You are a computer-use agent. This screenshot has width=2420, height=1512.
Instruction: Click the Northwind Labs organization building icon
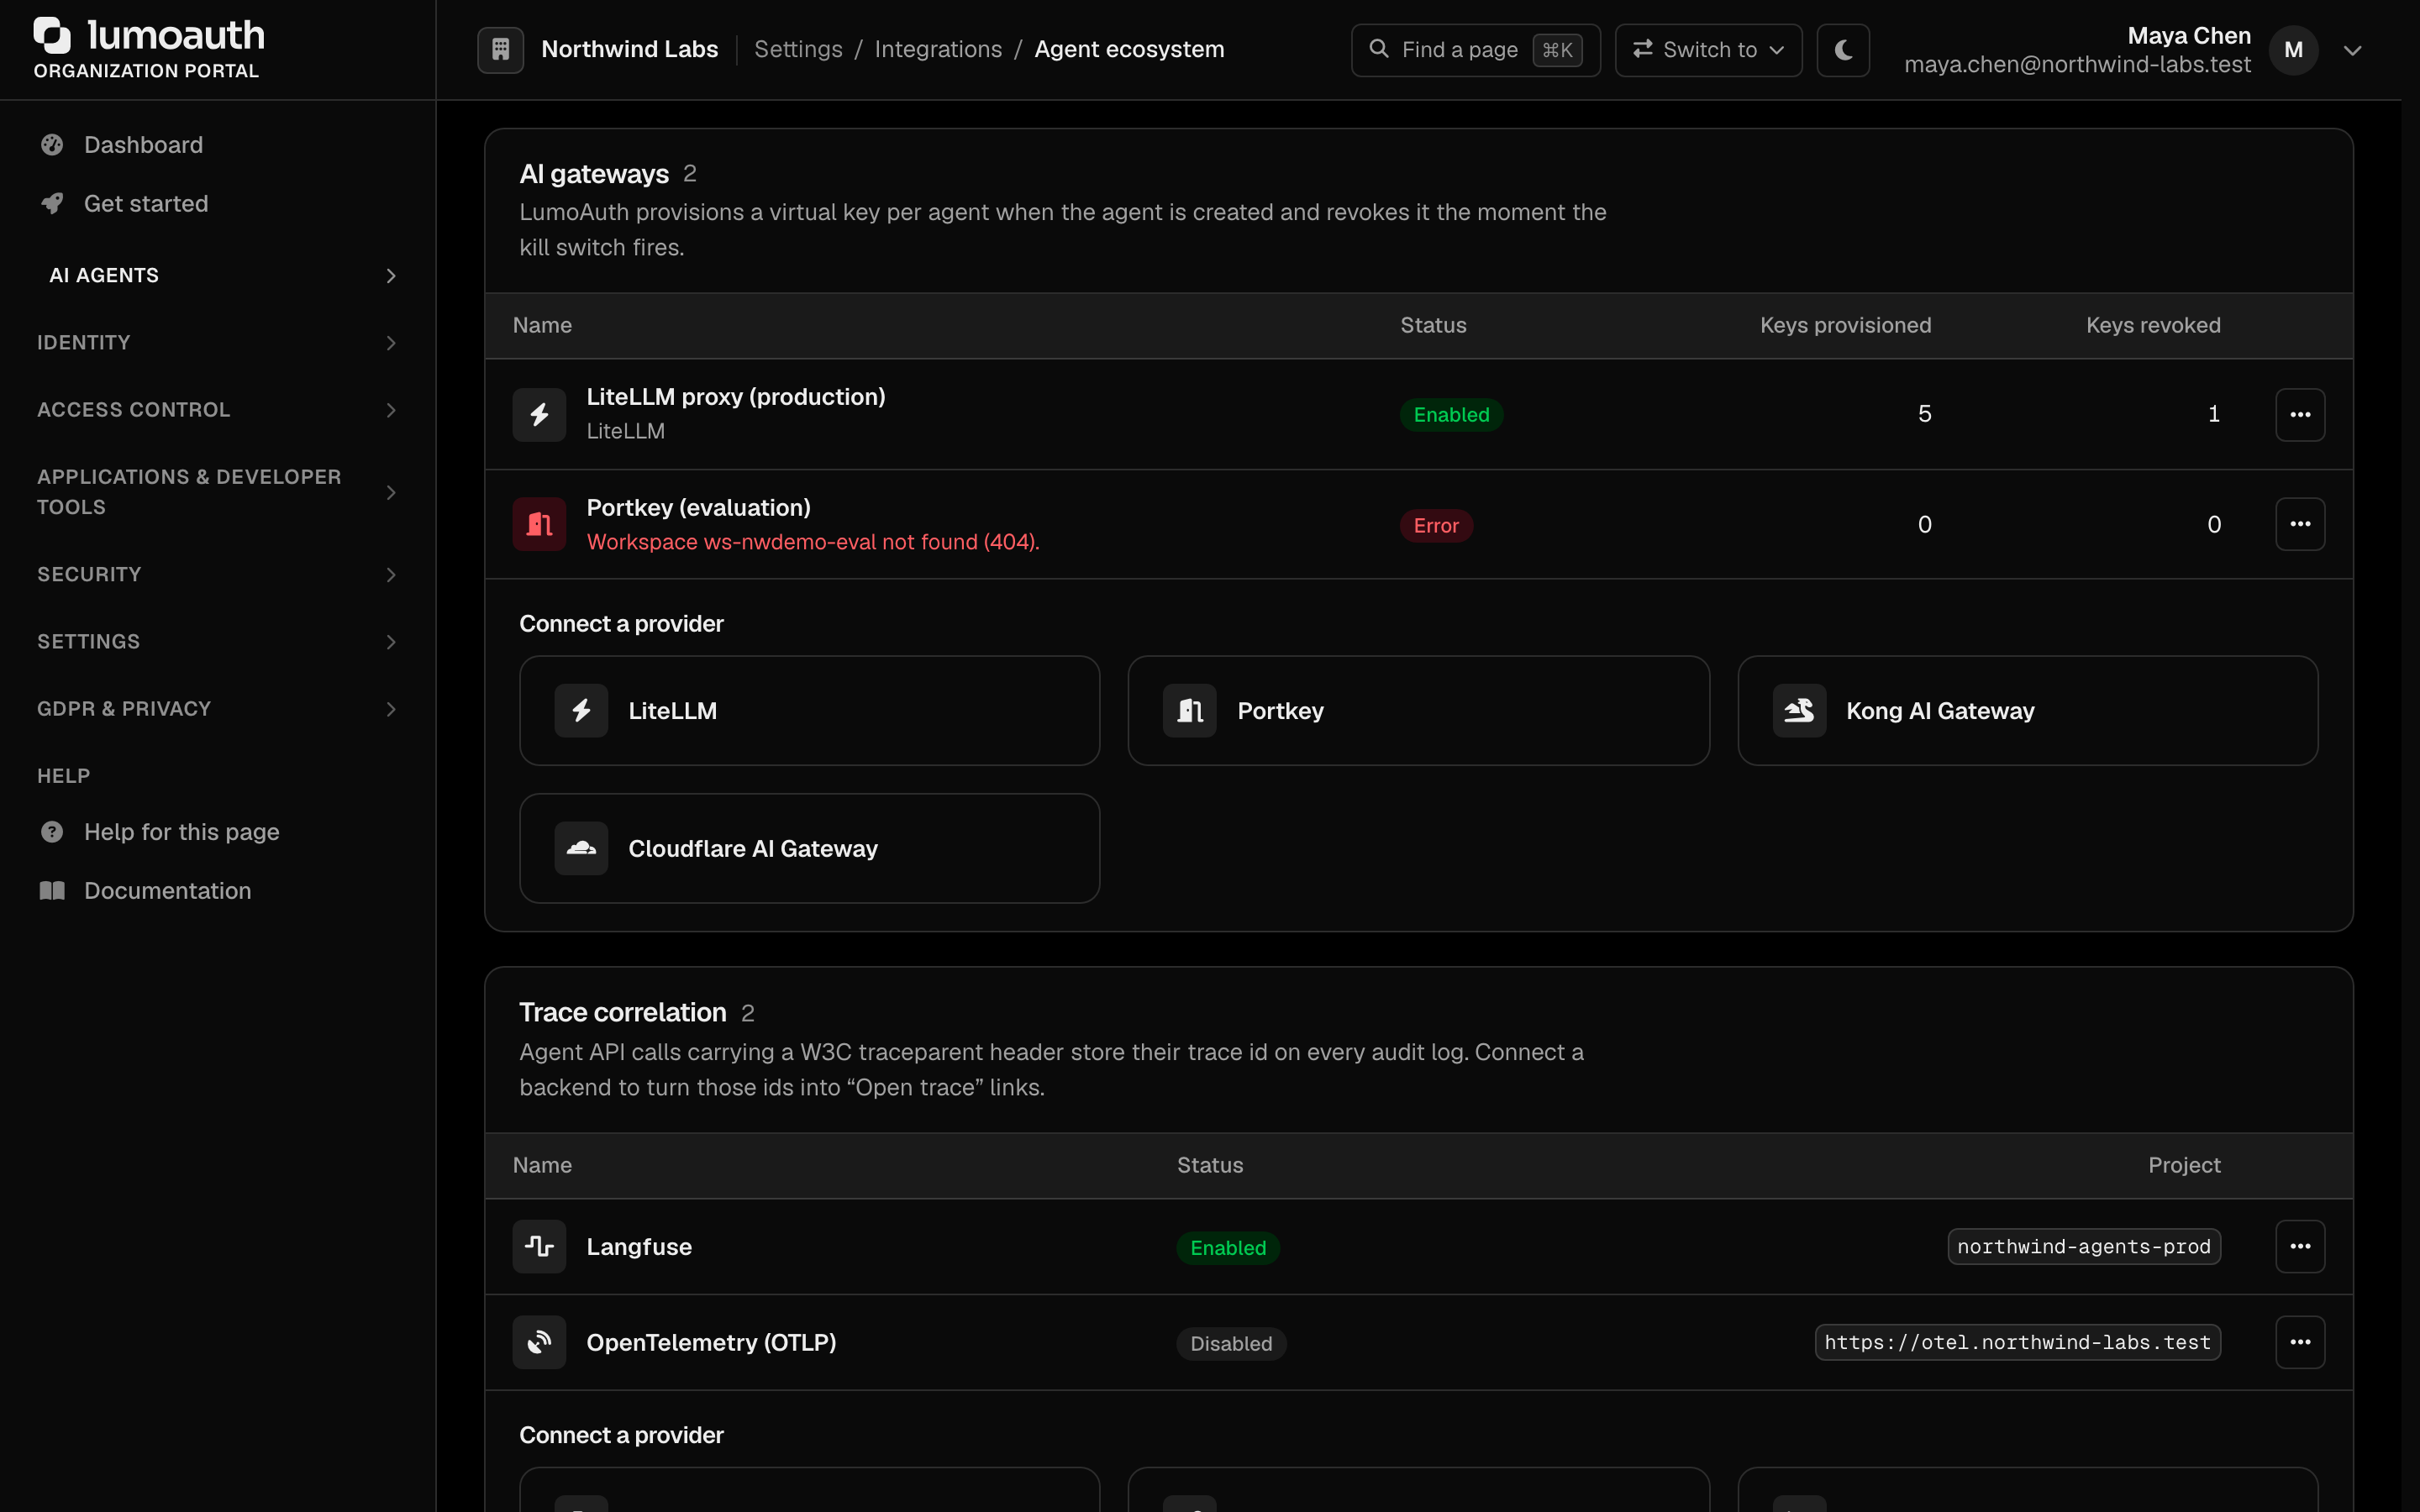[x=500, y=49]
